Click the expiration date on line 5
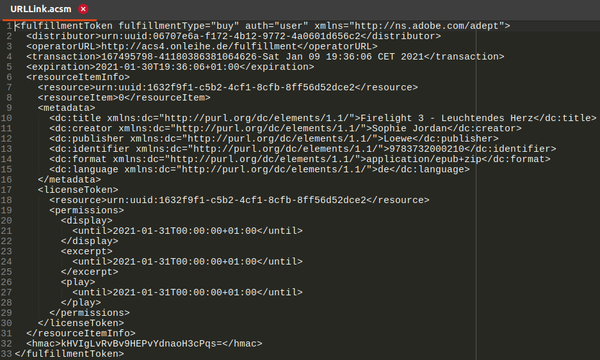The width and height of the screenshot is (600, 360). click(167, 67)
